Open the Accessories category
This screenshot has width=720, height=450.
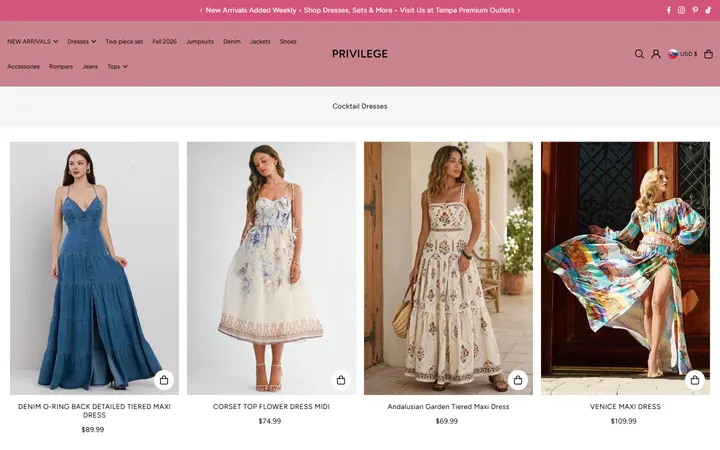[23, 67]
